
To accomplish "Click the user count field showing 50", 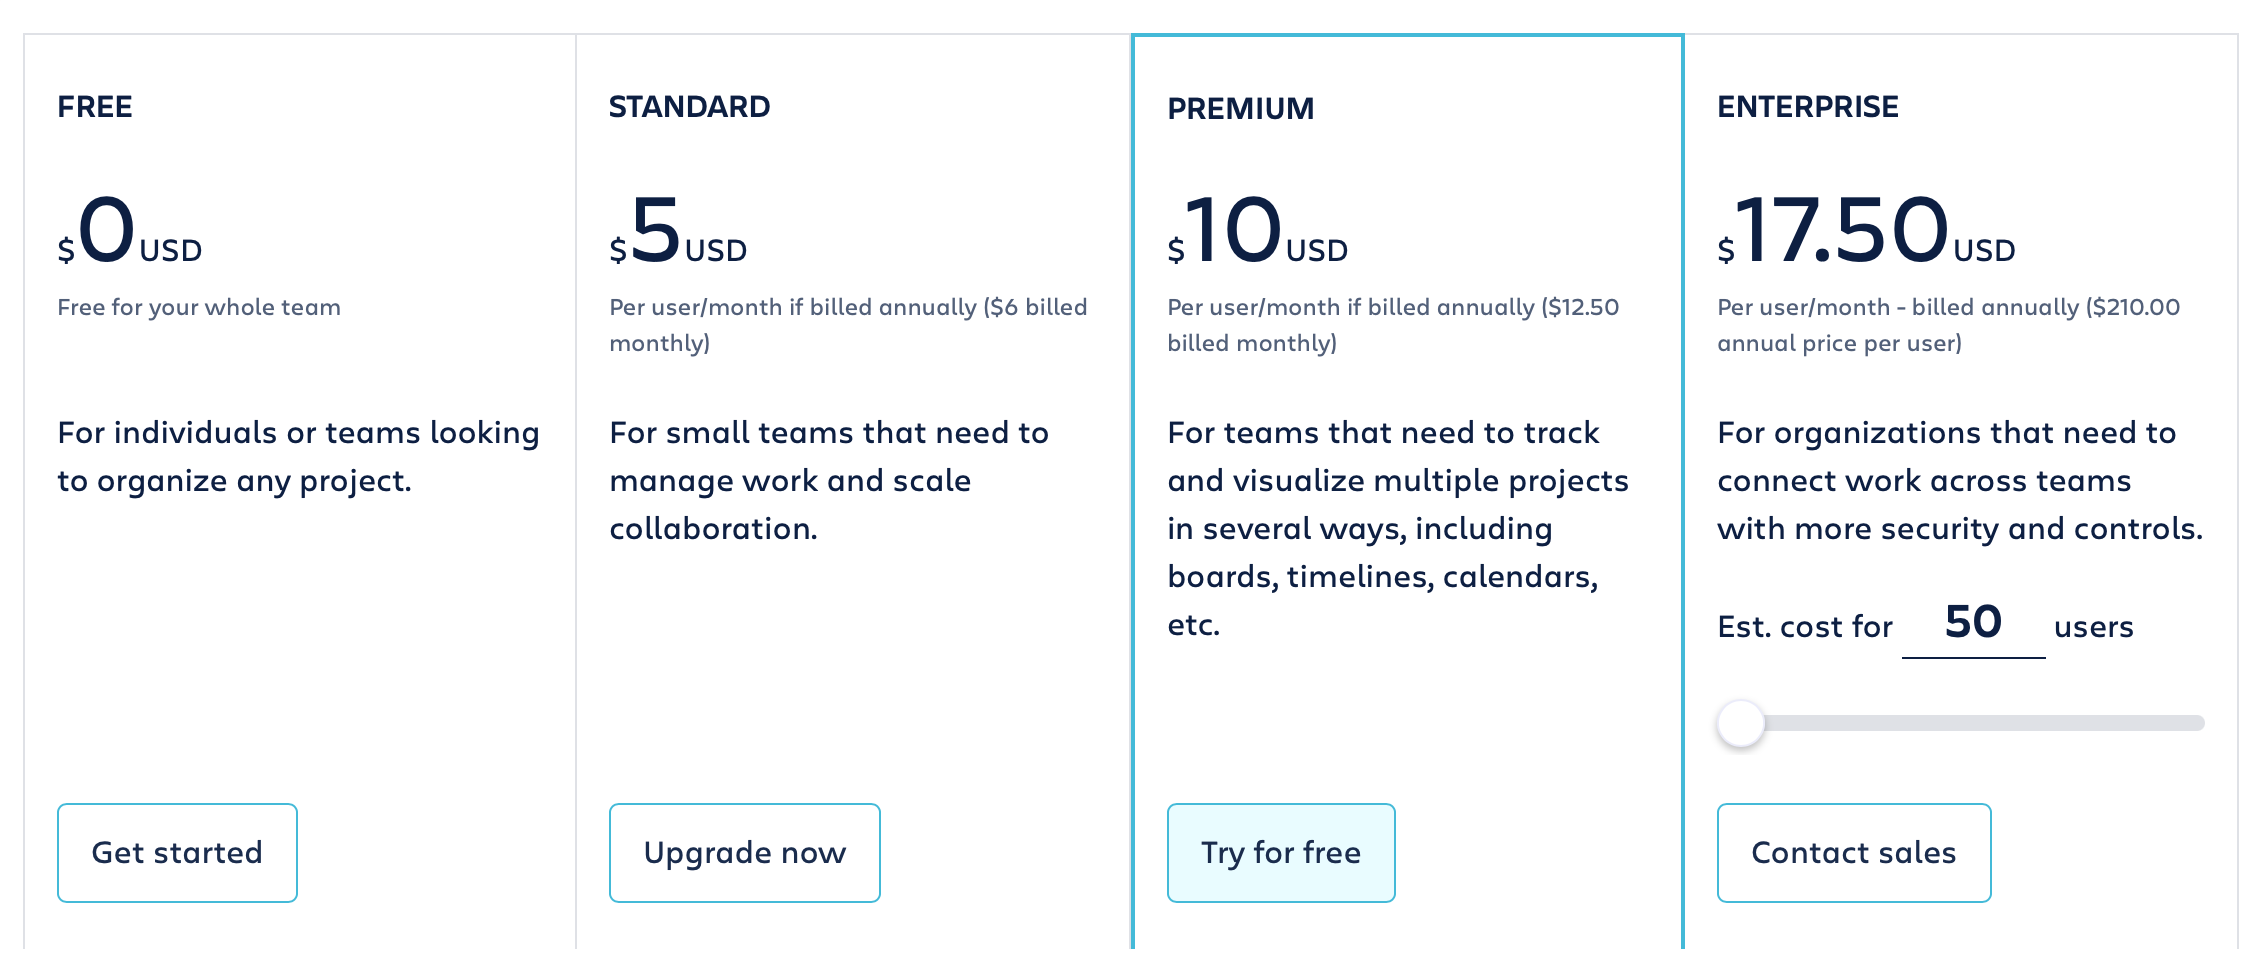I will [x=1973, y=624].
